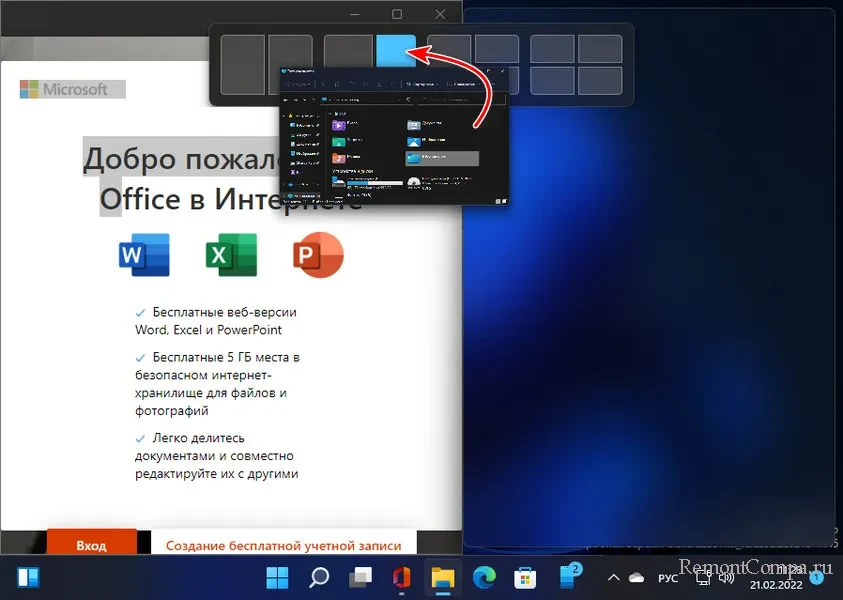The image size is (843, 600).
Task: Click the OneDrive cloud tray icon
Action: pos(637,578)
